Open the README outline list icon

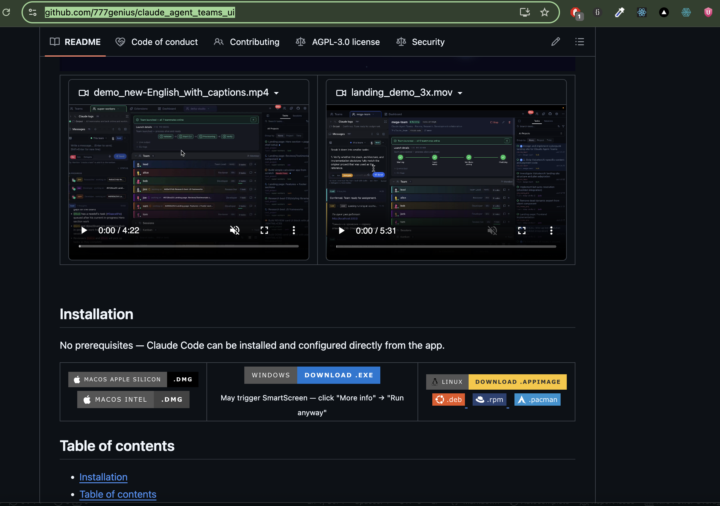click(579, 42)
